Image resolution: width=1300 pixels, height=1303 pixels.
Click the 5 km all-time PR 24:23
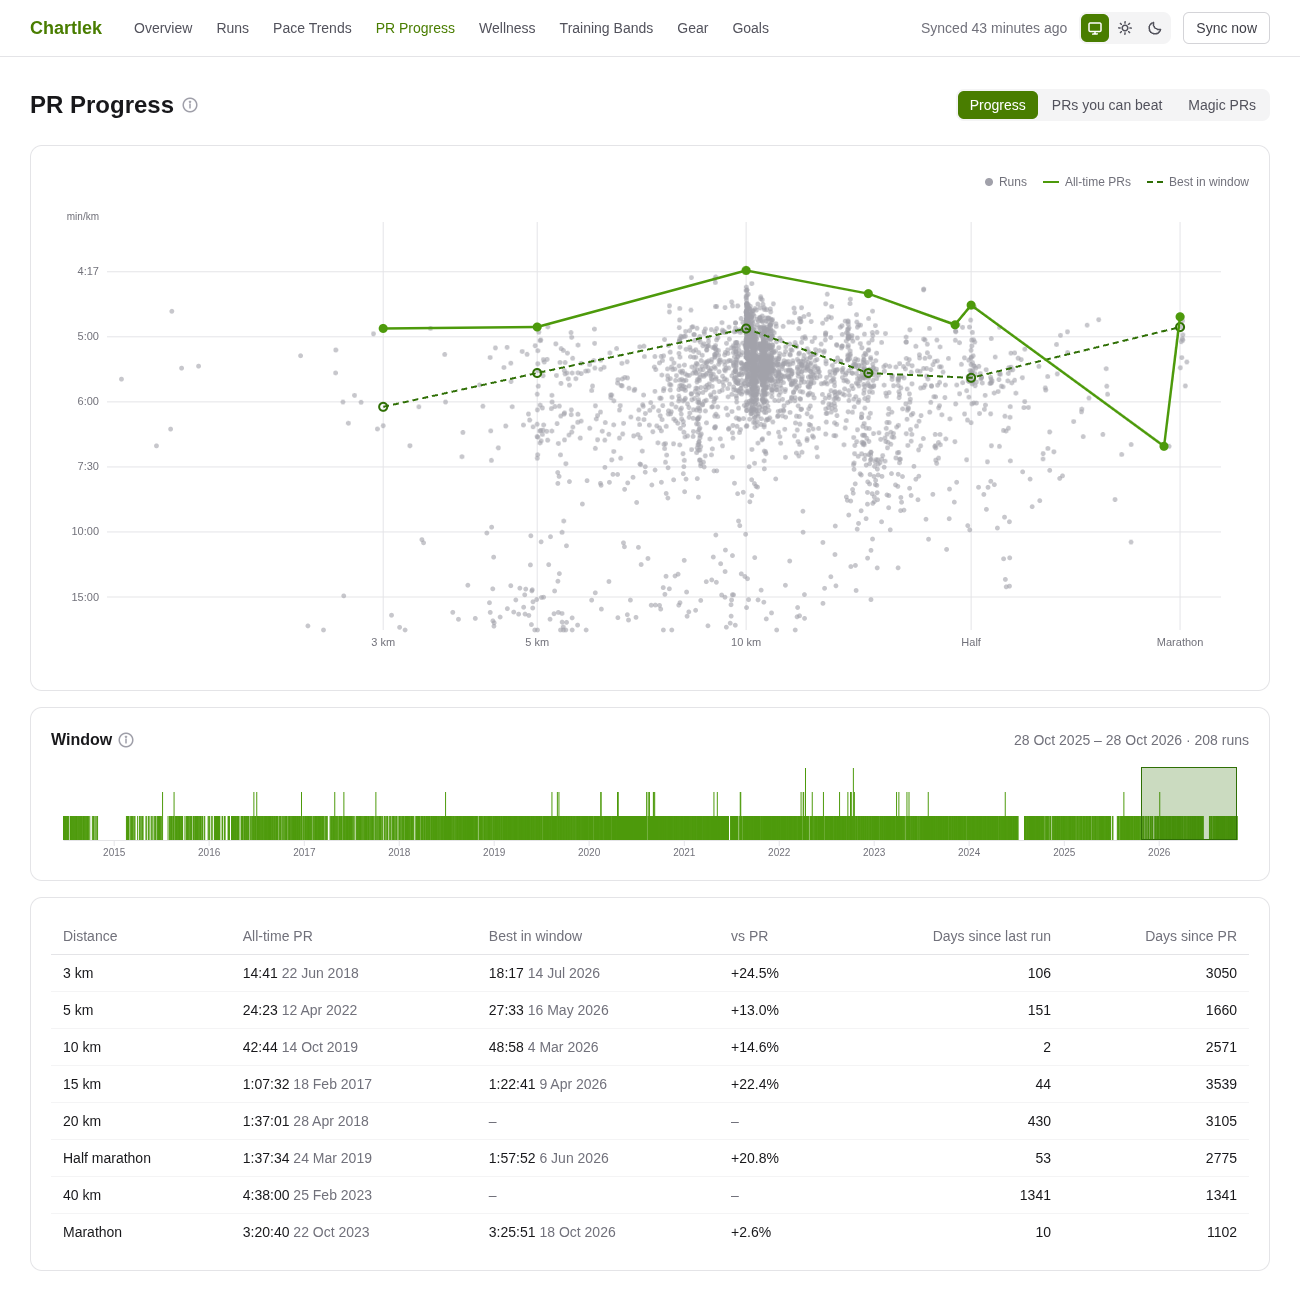[x=260, y=1010]
